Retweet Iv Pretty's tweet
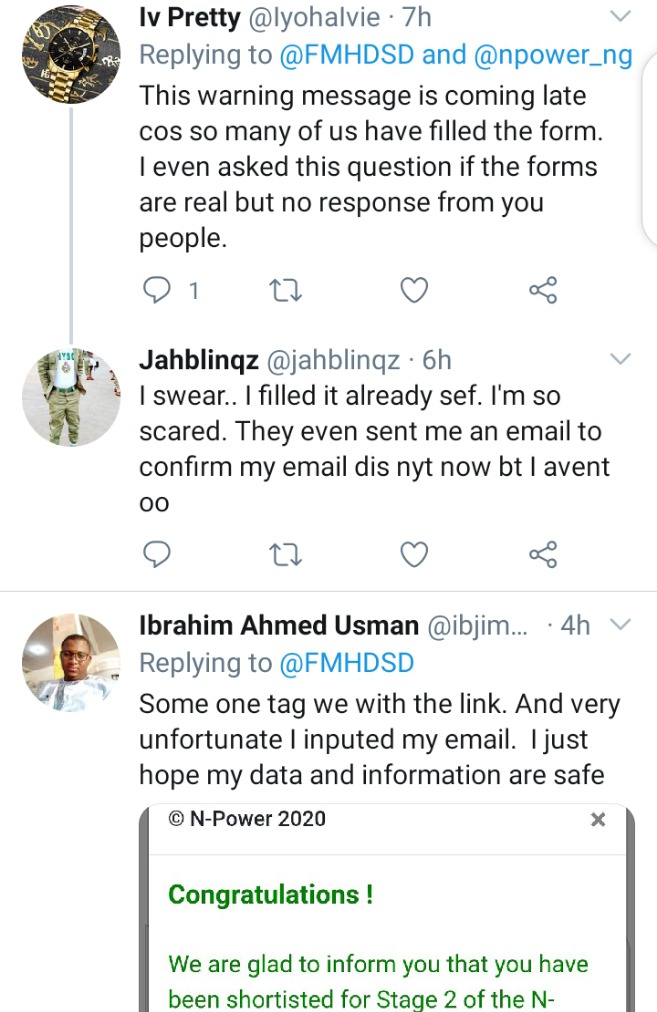This screenshot has width=657, height=1012. pos(285,290)
